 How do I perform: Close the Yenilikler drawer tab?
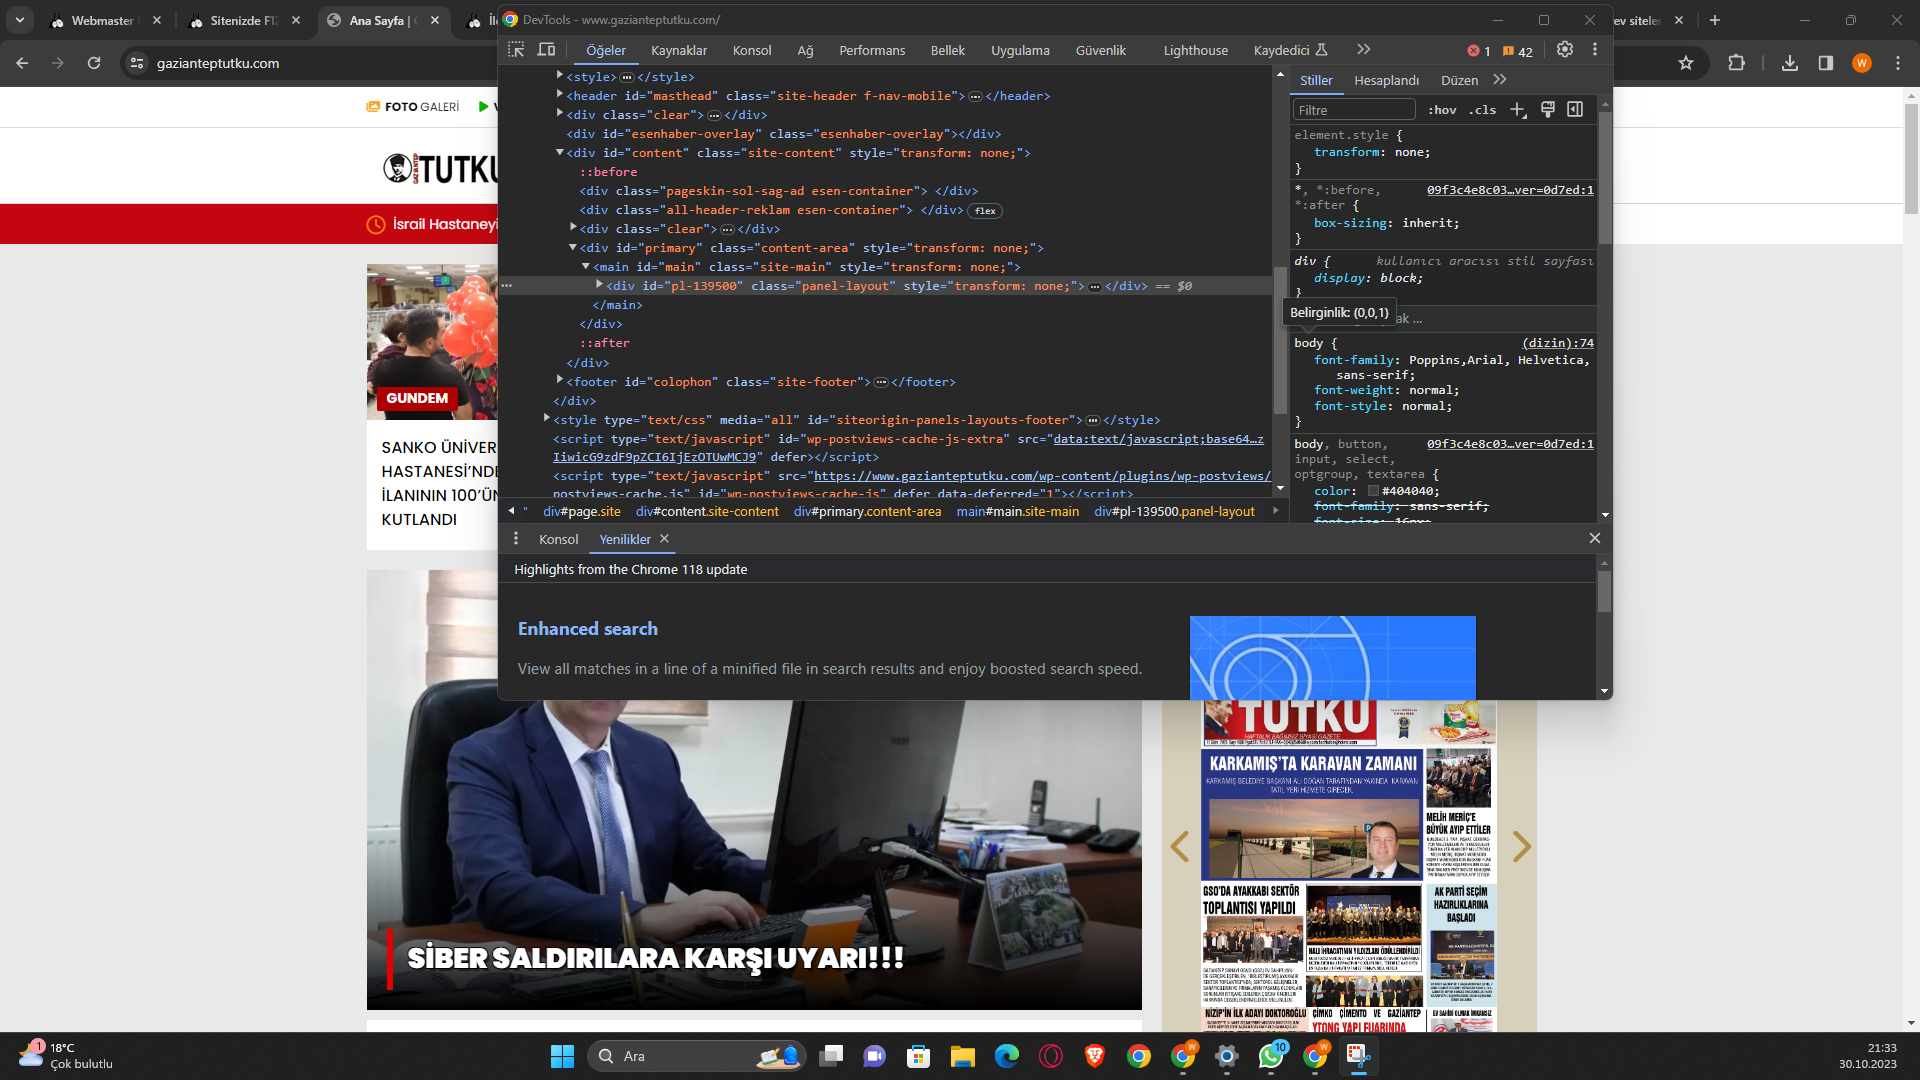click(x=664, y=539)
